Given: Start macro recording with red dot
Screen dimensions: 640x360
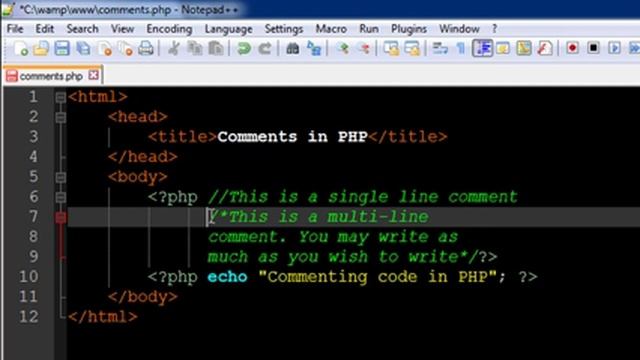Looking at the screenshot, I should click(x=572, y=49).
